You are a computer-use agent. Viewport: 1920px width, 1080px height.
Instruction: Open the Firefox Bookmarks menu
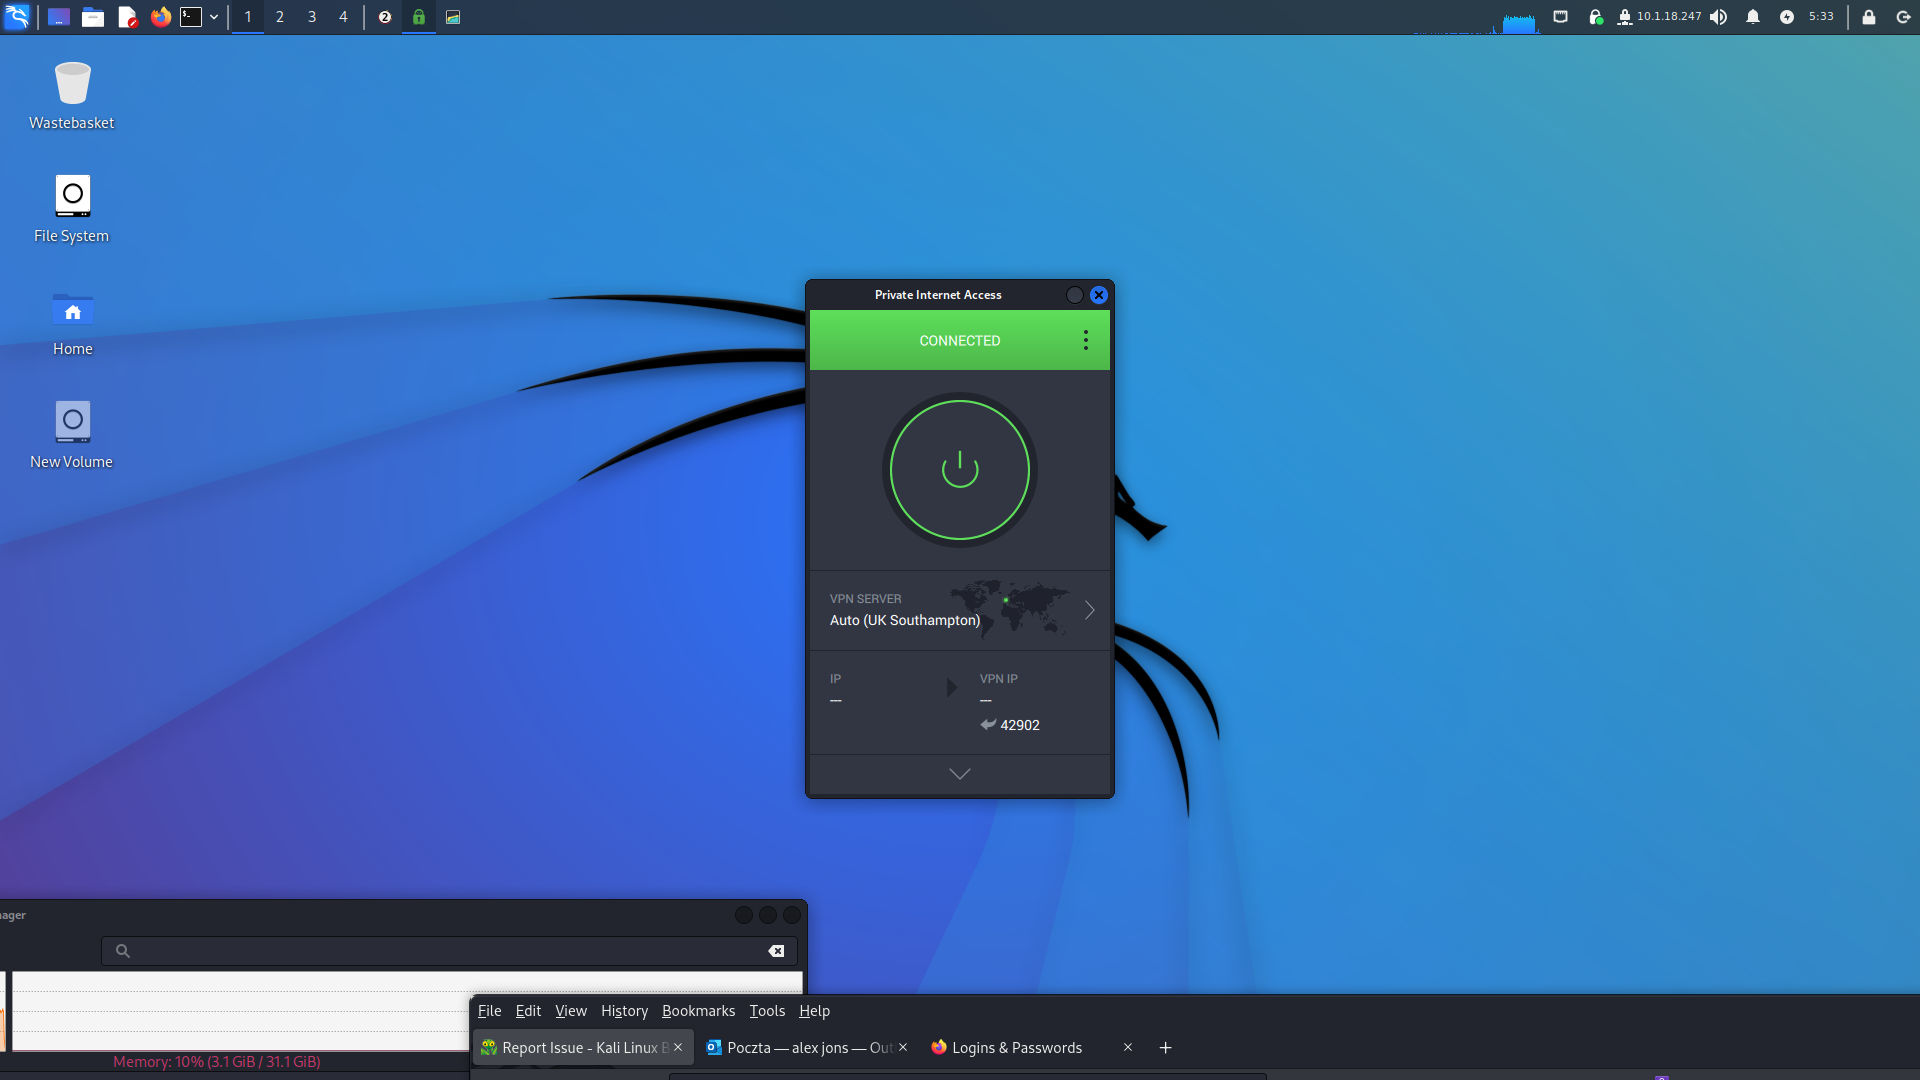(x=698, y=1011)
